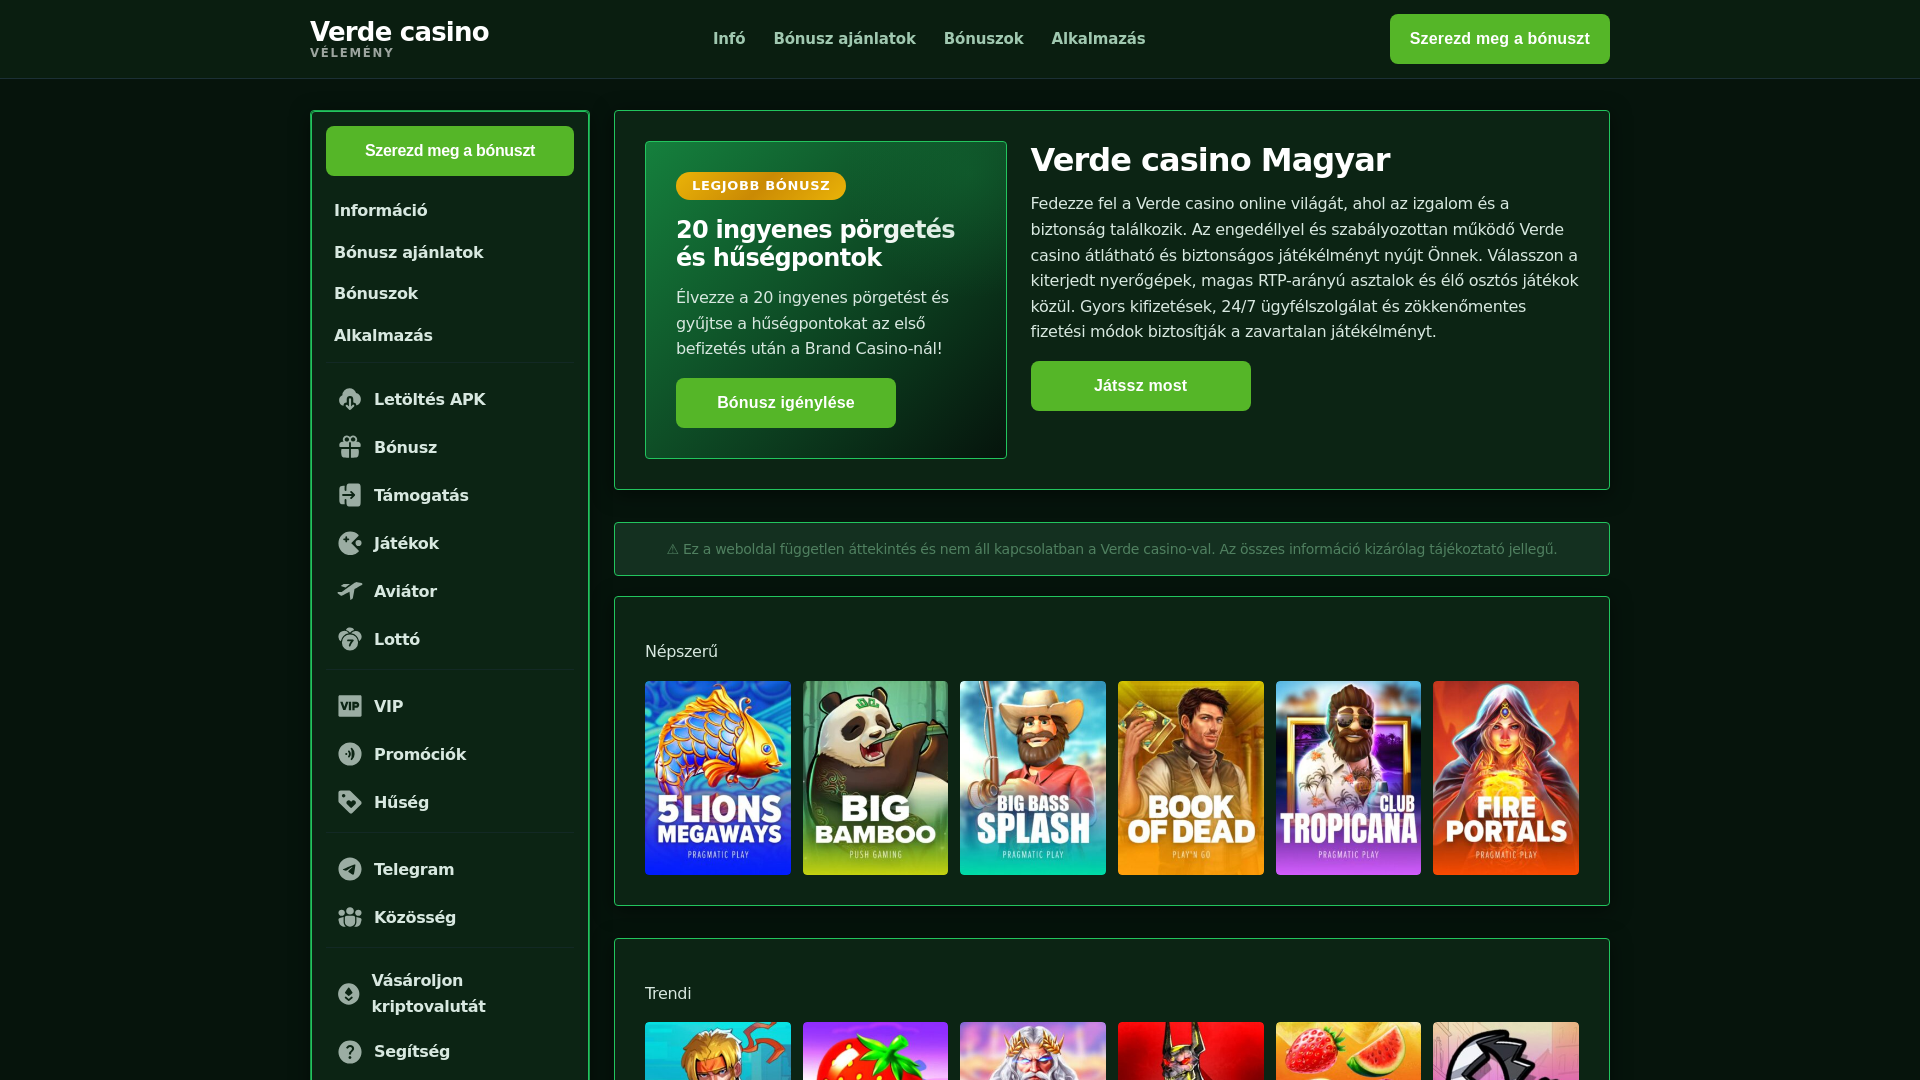
Task: Click the Népszerű section heading
Action: click(681, 652)
